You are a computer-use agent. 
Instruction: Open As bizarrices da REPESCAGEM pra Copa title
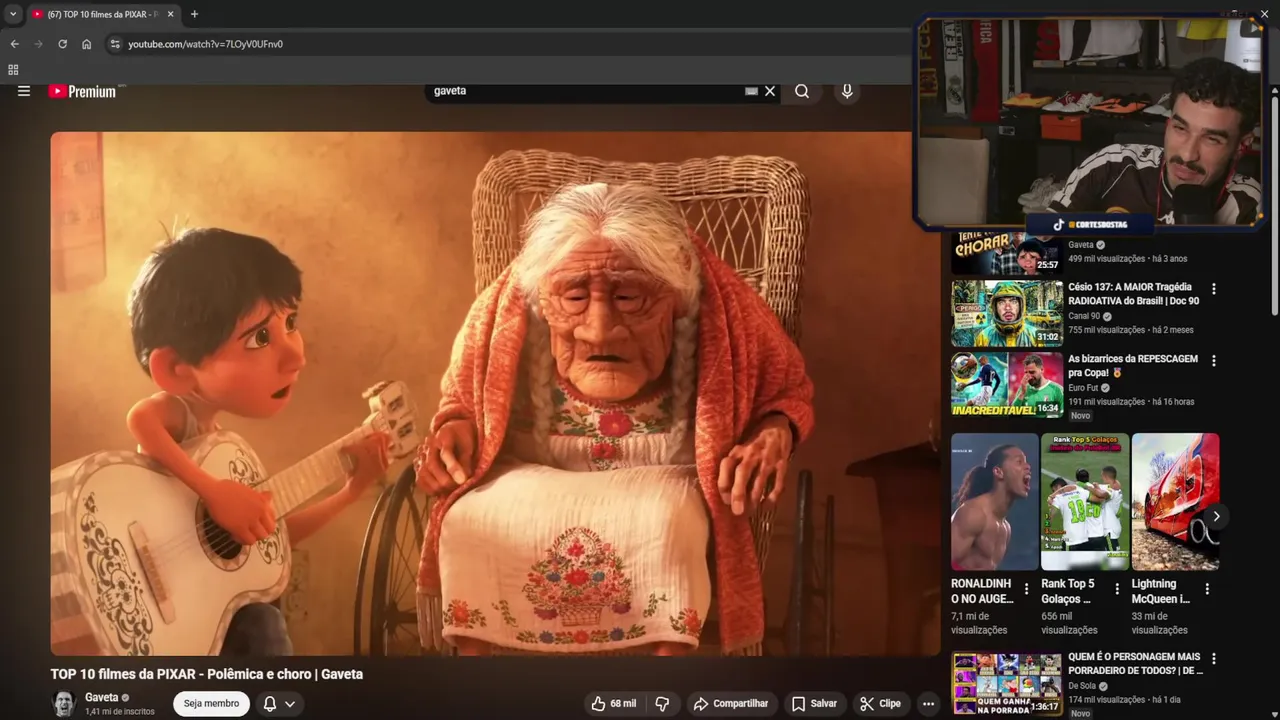1133,366
